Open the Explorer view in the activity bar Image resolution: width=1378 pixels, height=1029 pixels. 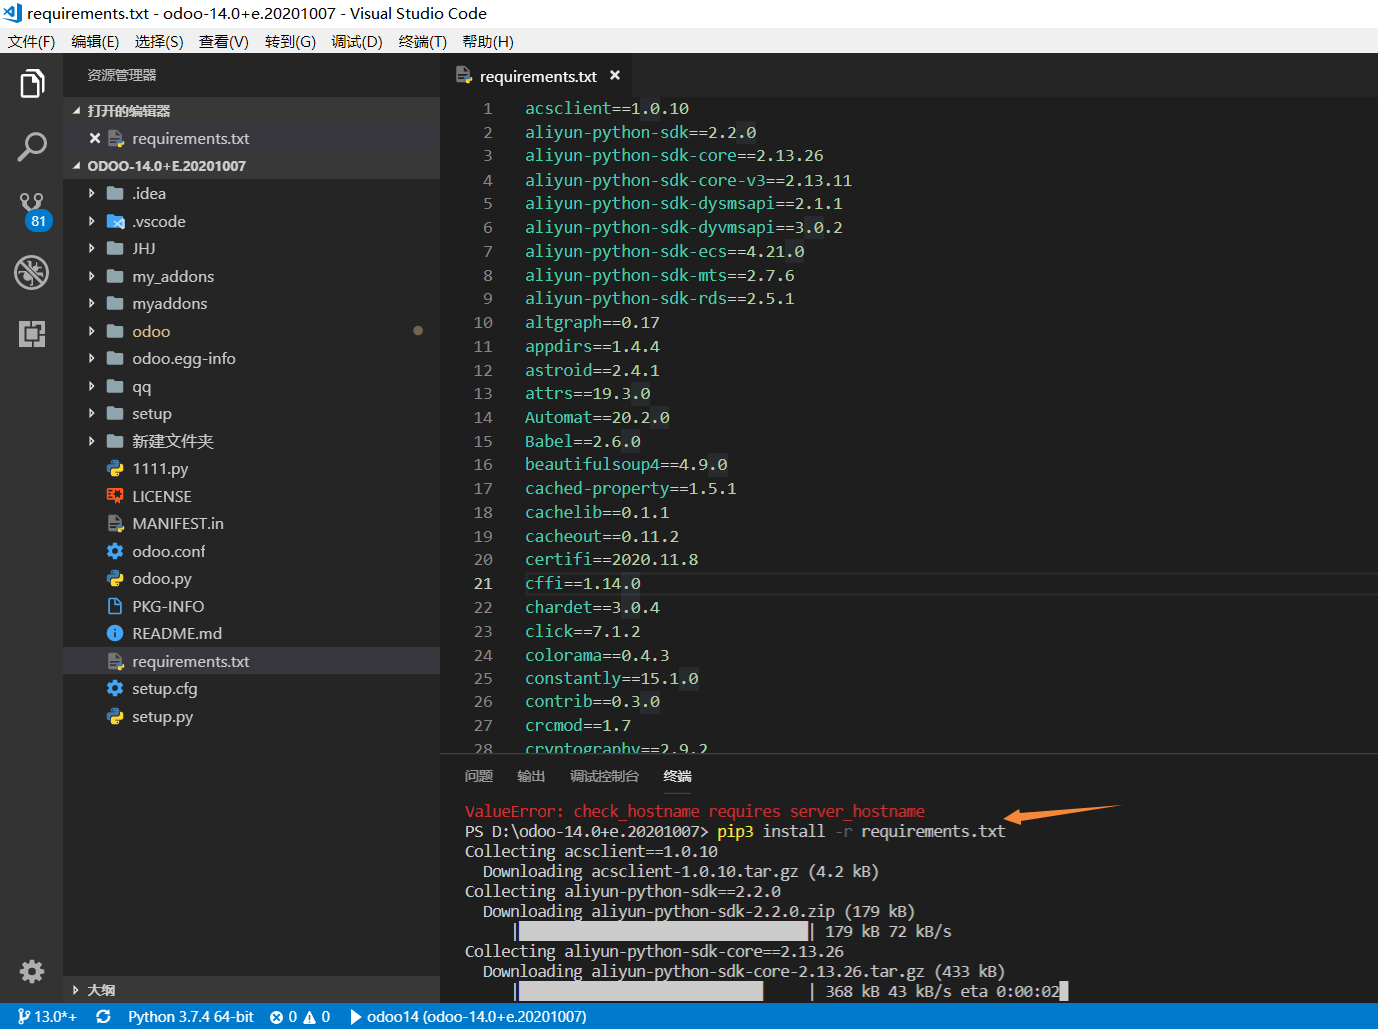31,84
